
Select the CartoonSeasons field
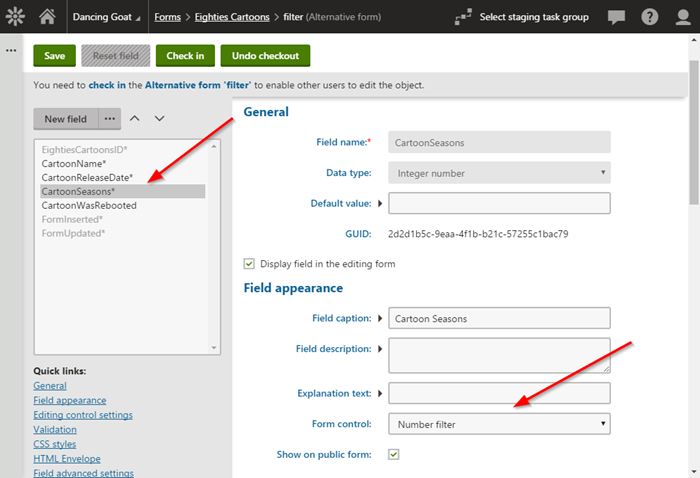point(122,191)
